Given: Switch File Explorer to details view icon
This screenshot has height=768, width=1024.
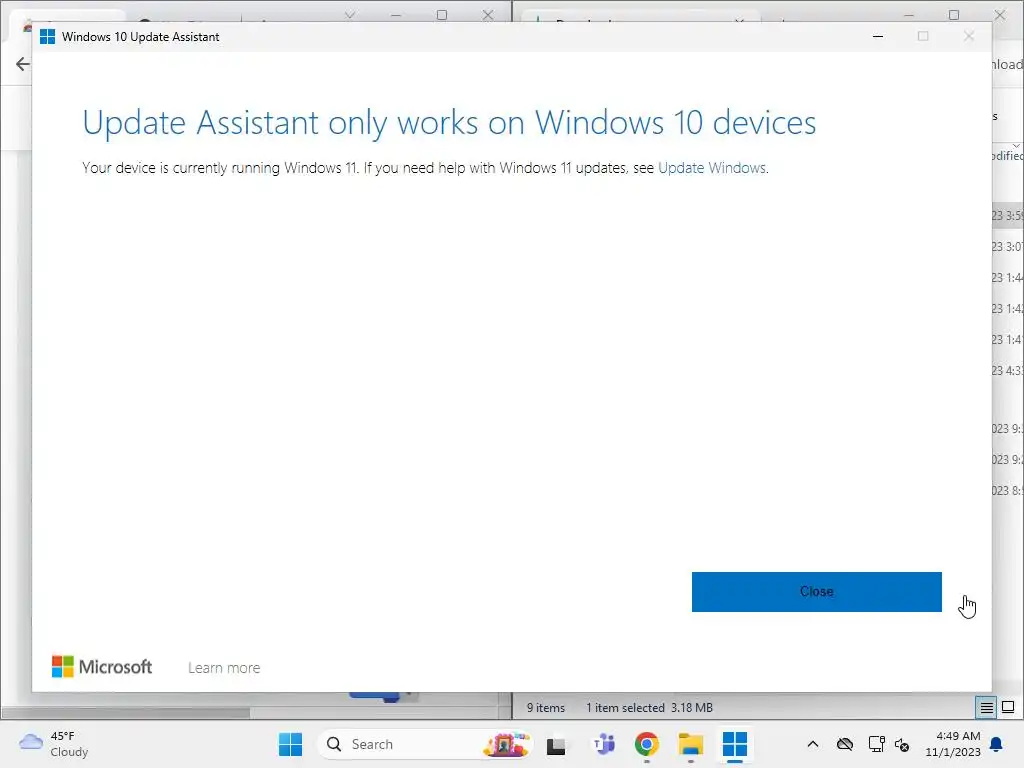Looking at the screenshot, I should click(x=986, y=707).
